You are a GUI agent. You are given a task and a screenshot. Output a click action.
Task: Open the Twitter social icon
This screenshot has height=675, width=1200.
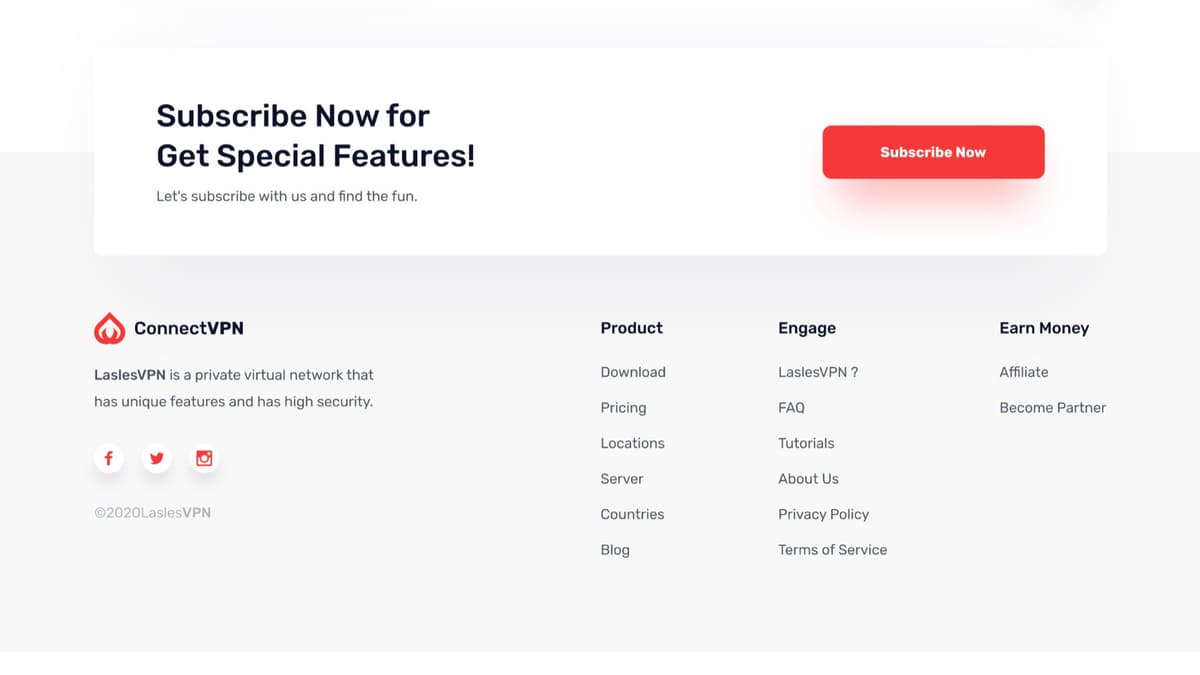coord(156,458)
